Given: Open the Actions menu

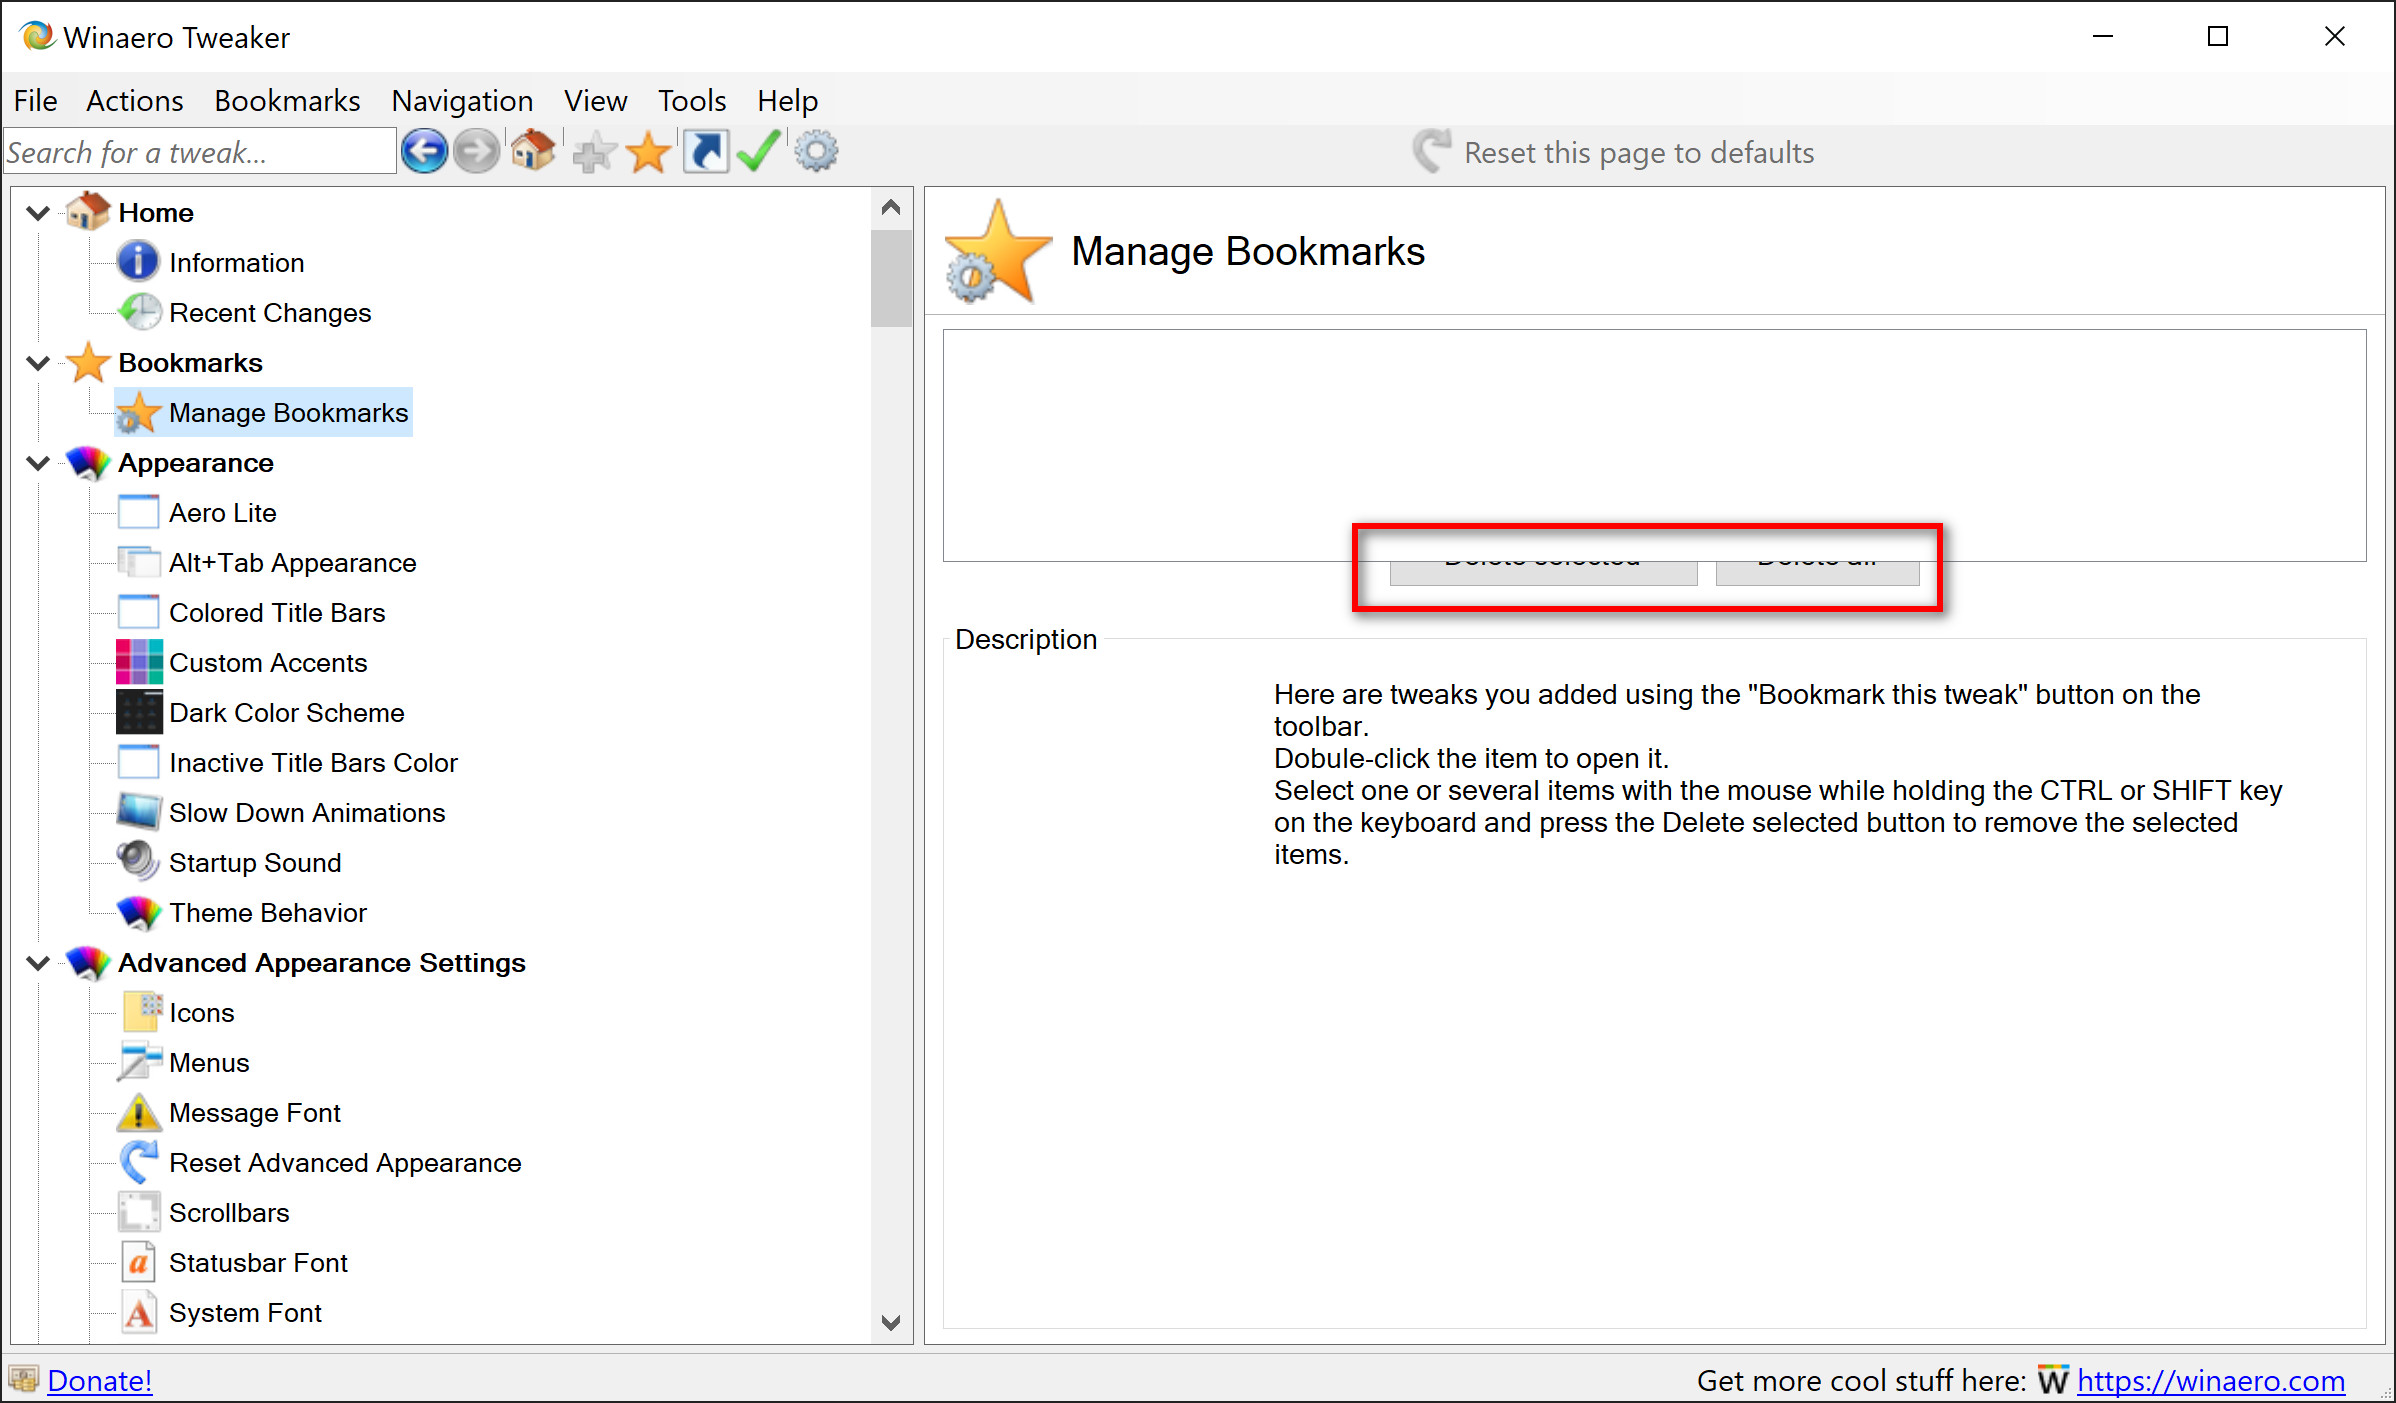Looking at the screenshot, I should (134, 101).
